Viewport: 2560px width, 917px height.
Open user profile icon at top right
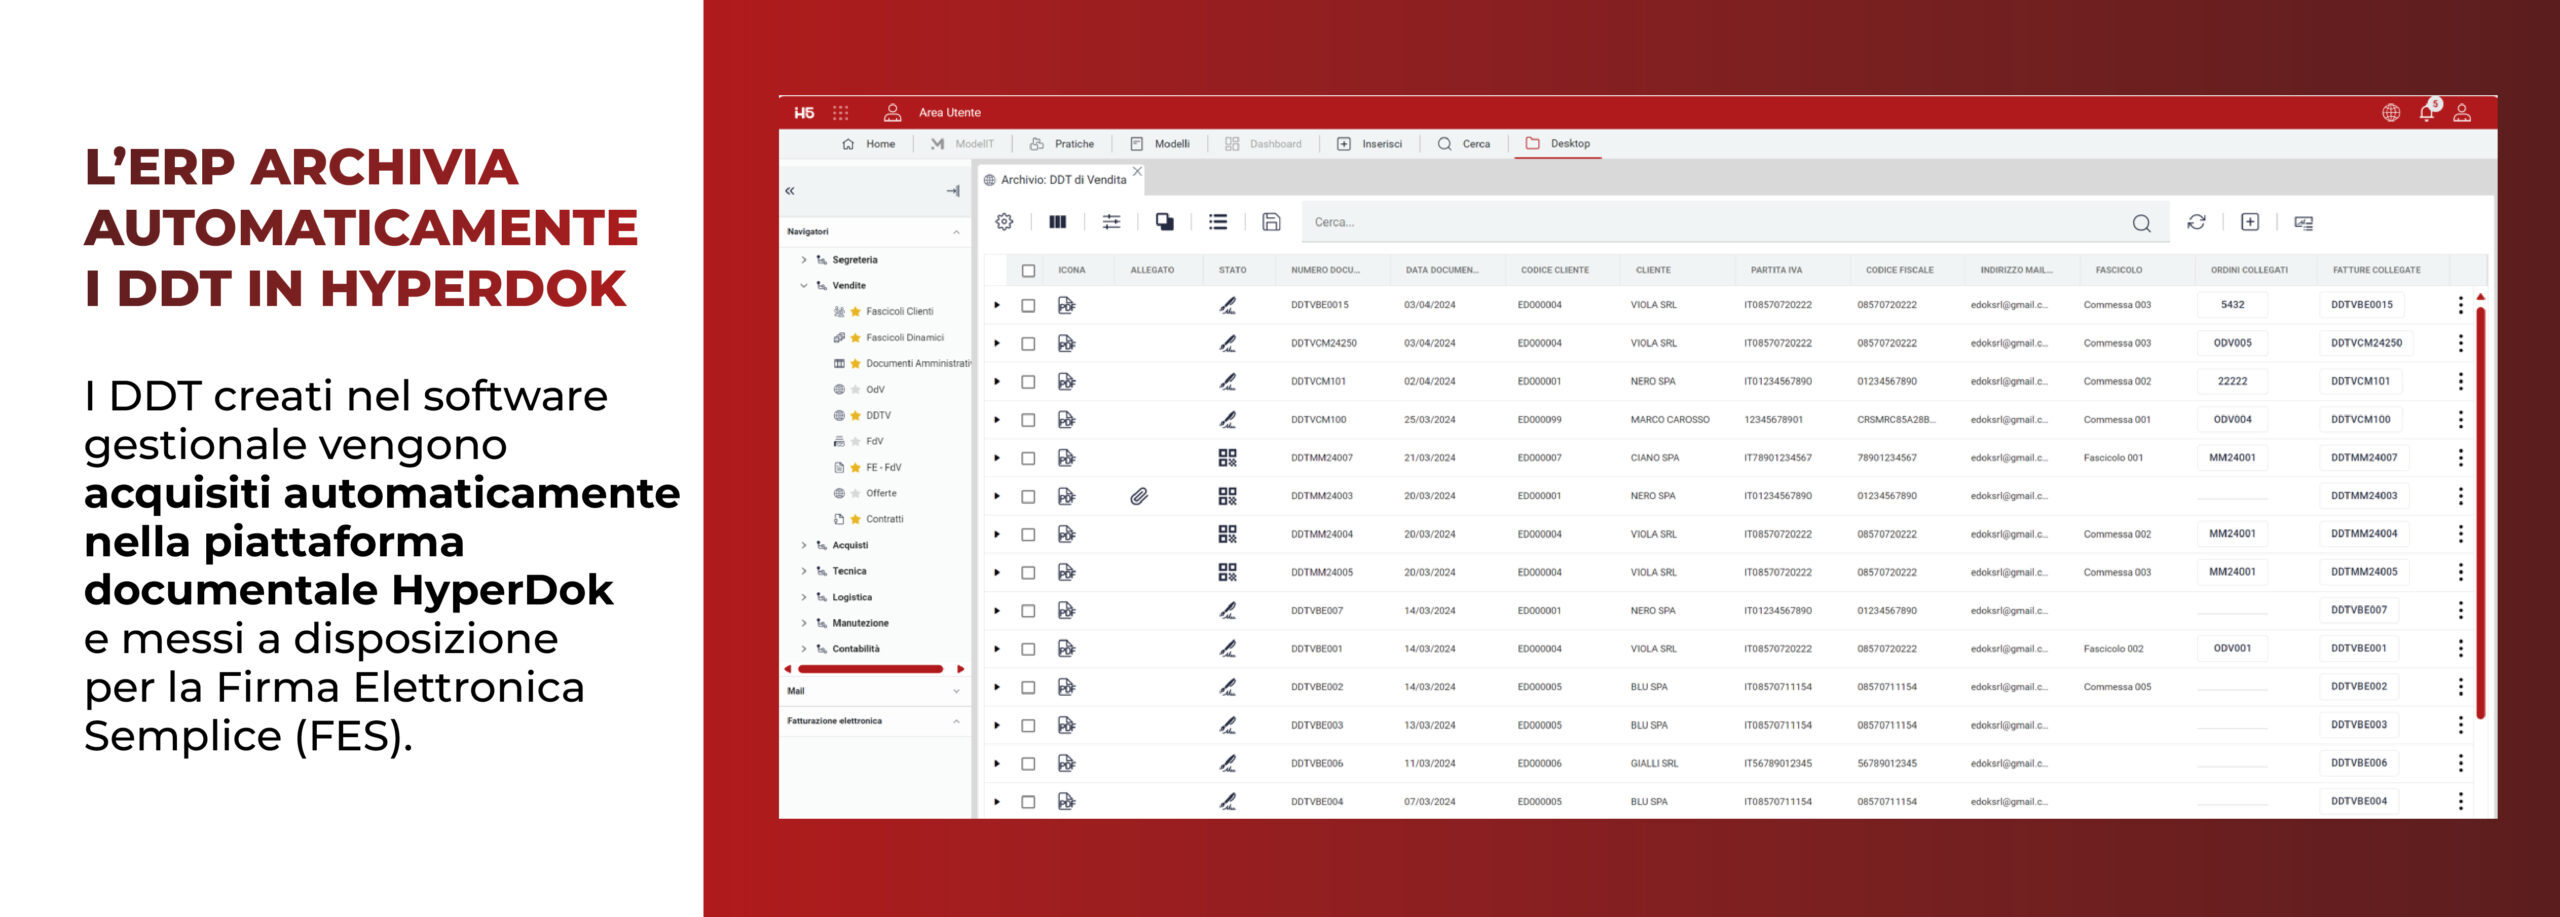[2462, 113]
